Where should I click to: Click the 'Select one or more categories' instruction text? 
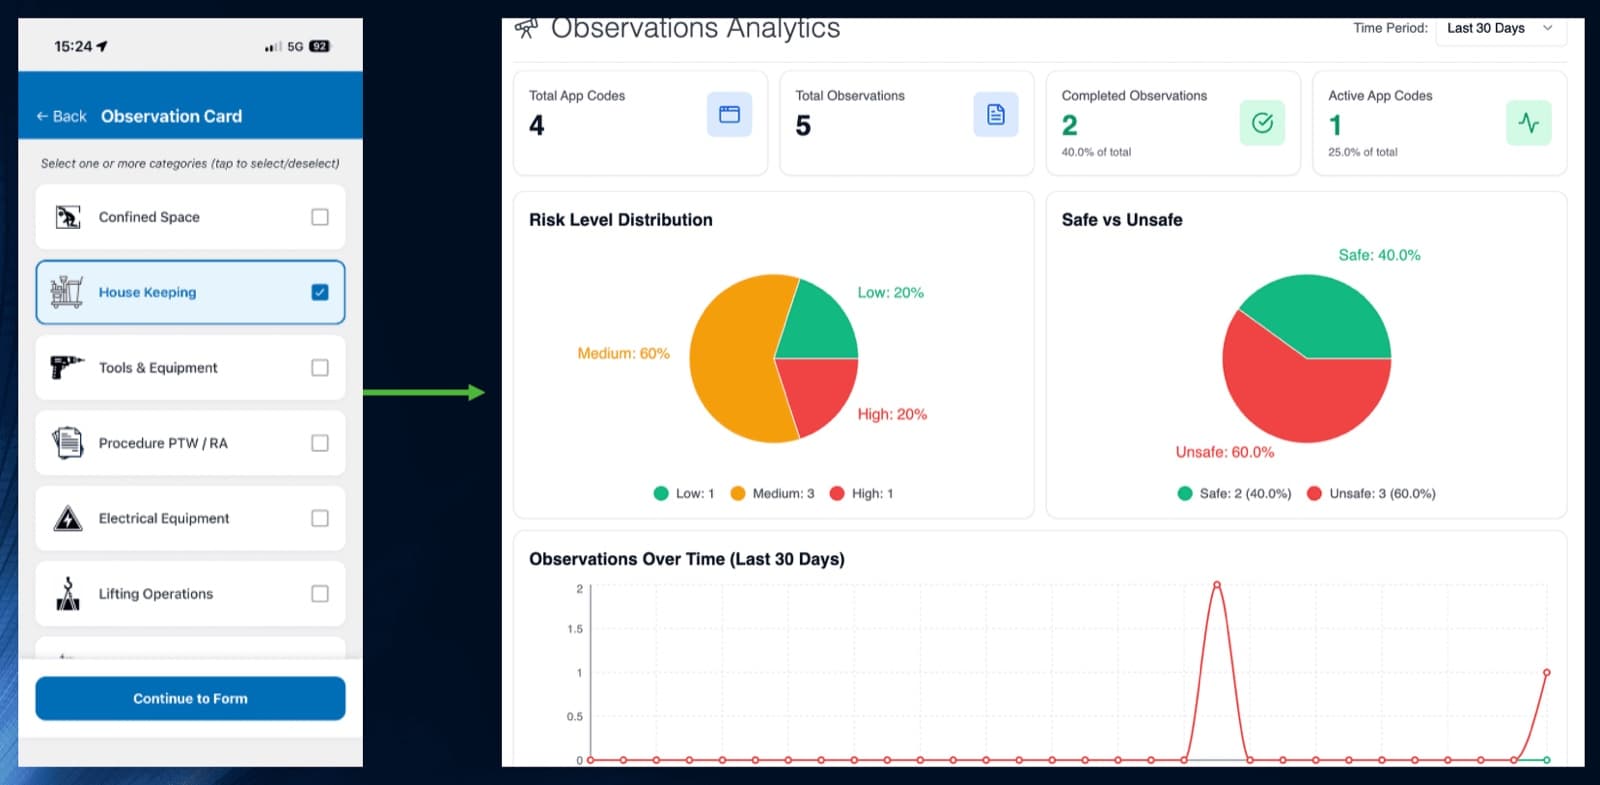point(190,163)
